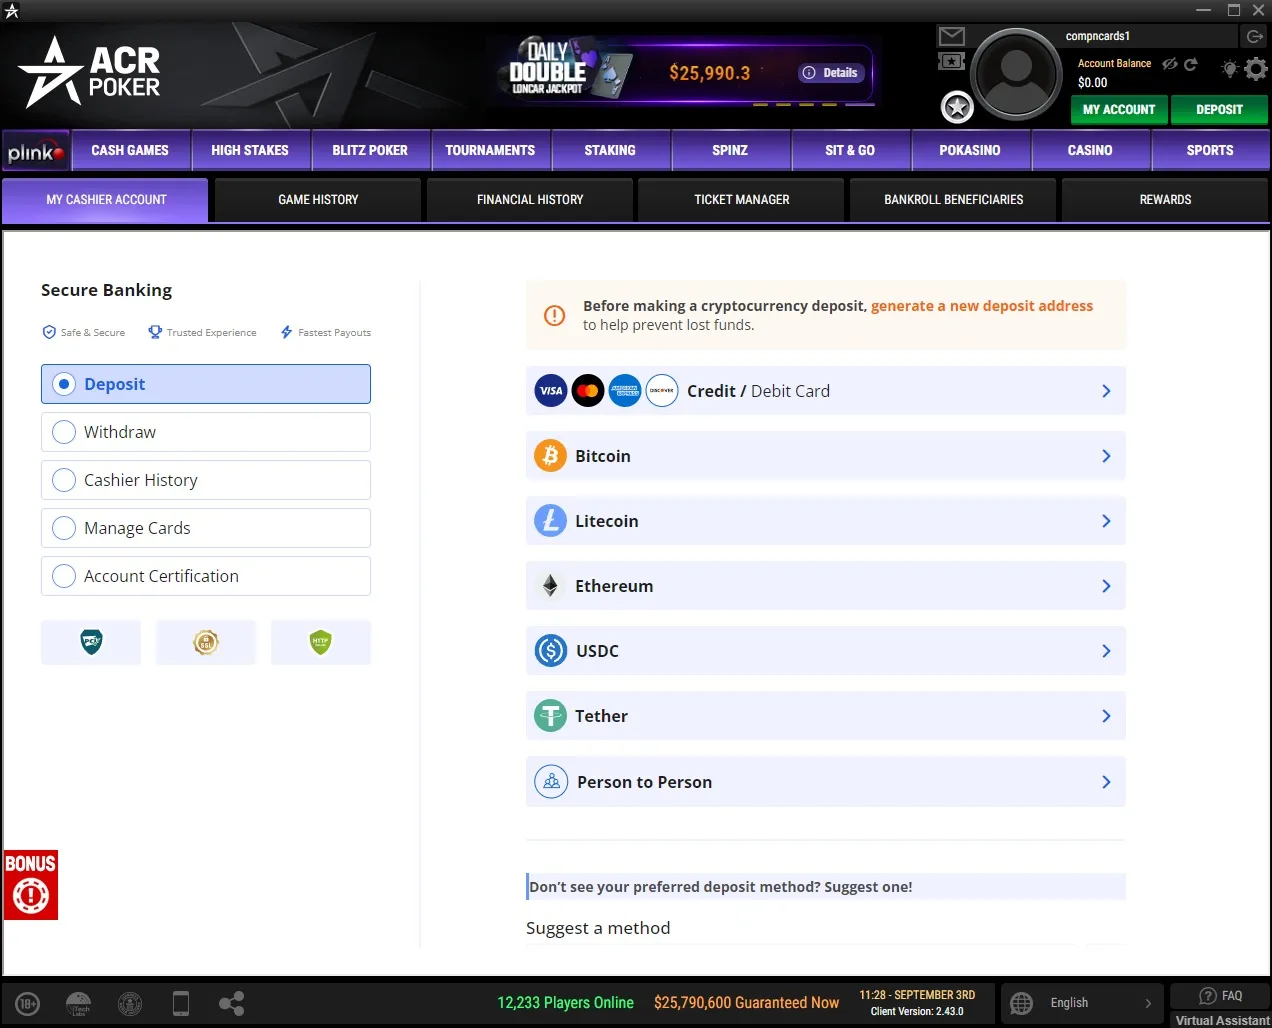Screen dimensions: 1272x1028
Task: Open the FAQ button
Action: tap(1220, 996)
